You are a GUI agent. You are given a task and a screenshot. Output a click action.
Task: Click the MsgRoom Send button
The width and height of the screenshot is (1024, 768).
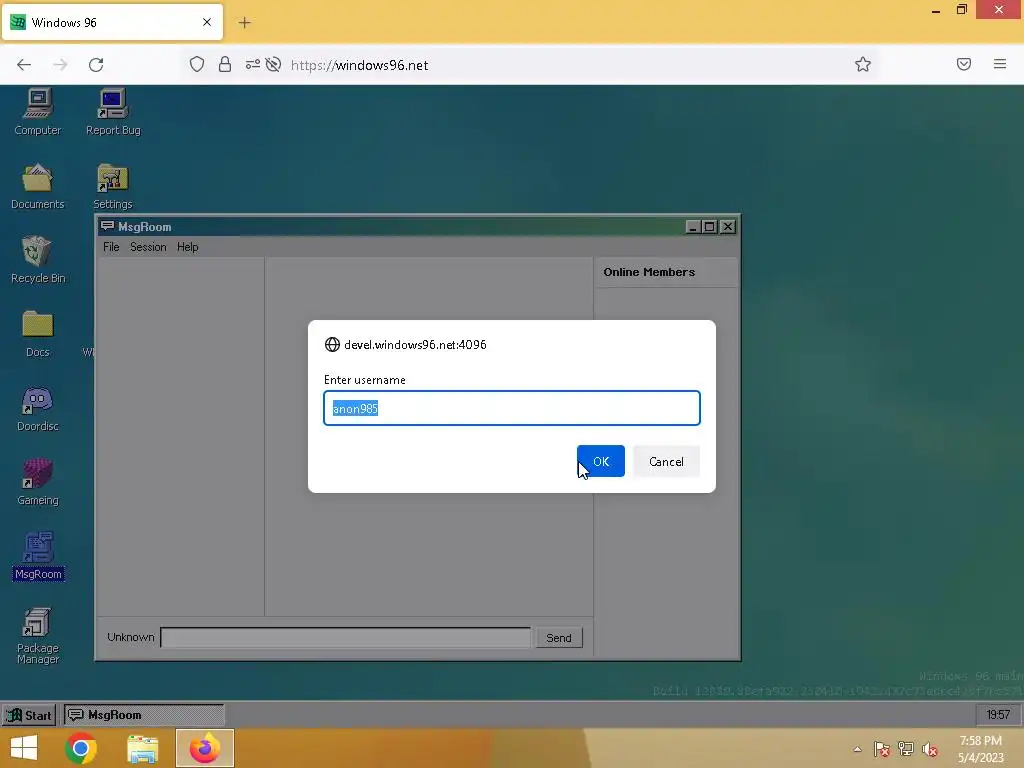click(x=559, y=638)
